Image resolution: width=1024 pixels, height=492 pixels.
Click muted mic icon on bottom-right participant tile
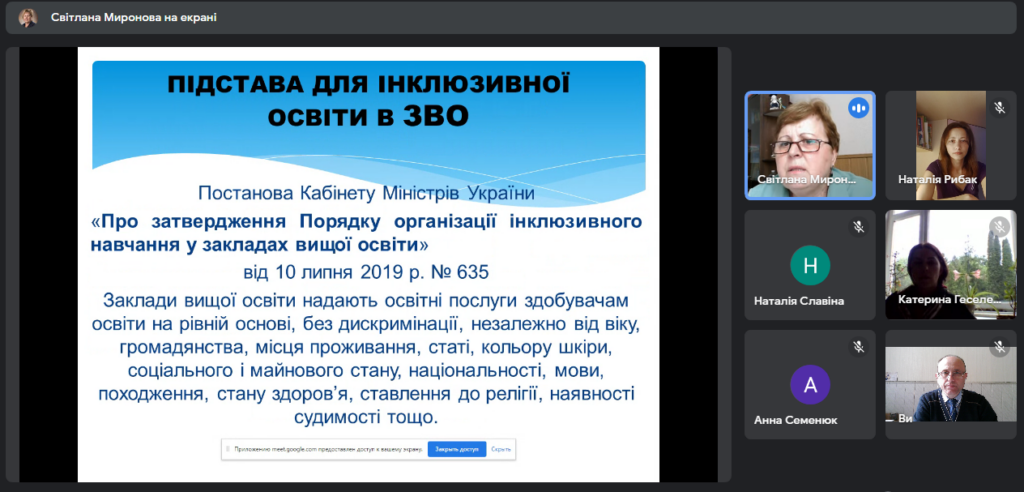point(998,347)
